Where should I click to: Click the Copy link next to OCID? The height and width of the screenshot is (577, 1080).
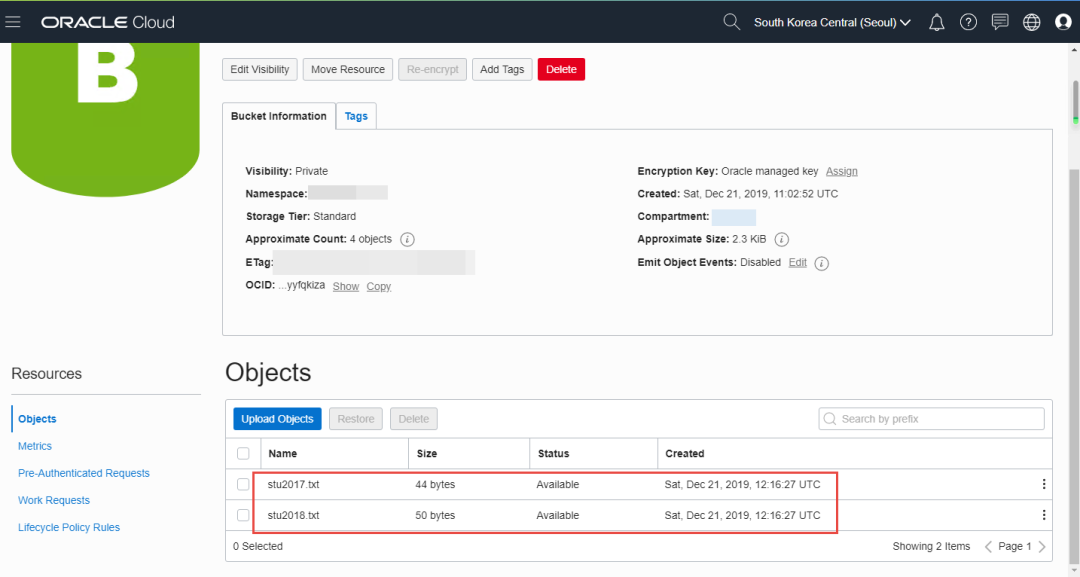tap(378, 287)
